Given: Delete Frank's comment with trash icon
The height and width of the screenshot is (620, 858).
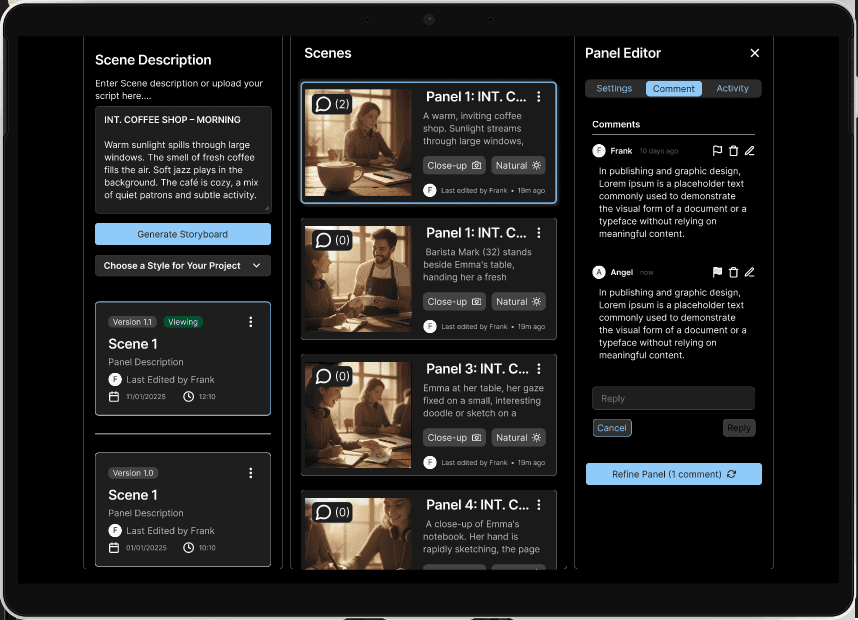Looking at the screenshot, I should [x=734, y=150].
